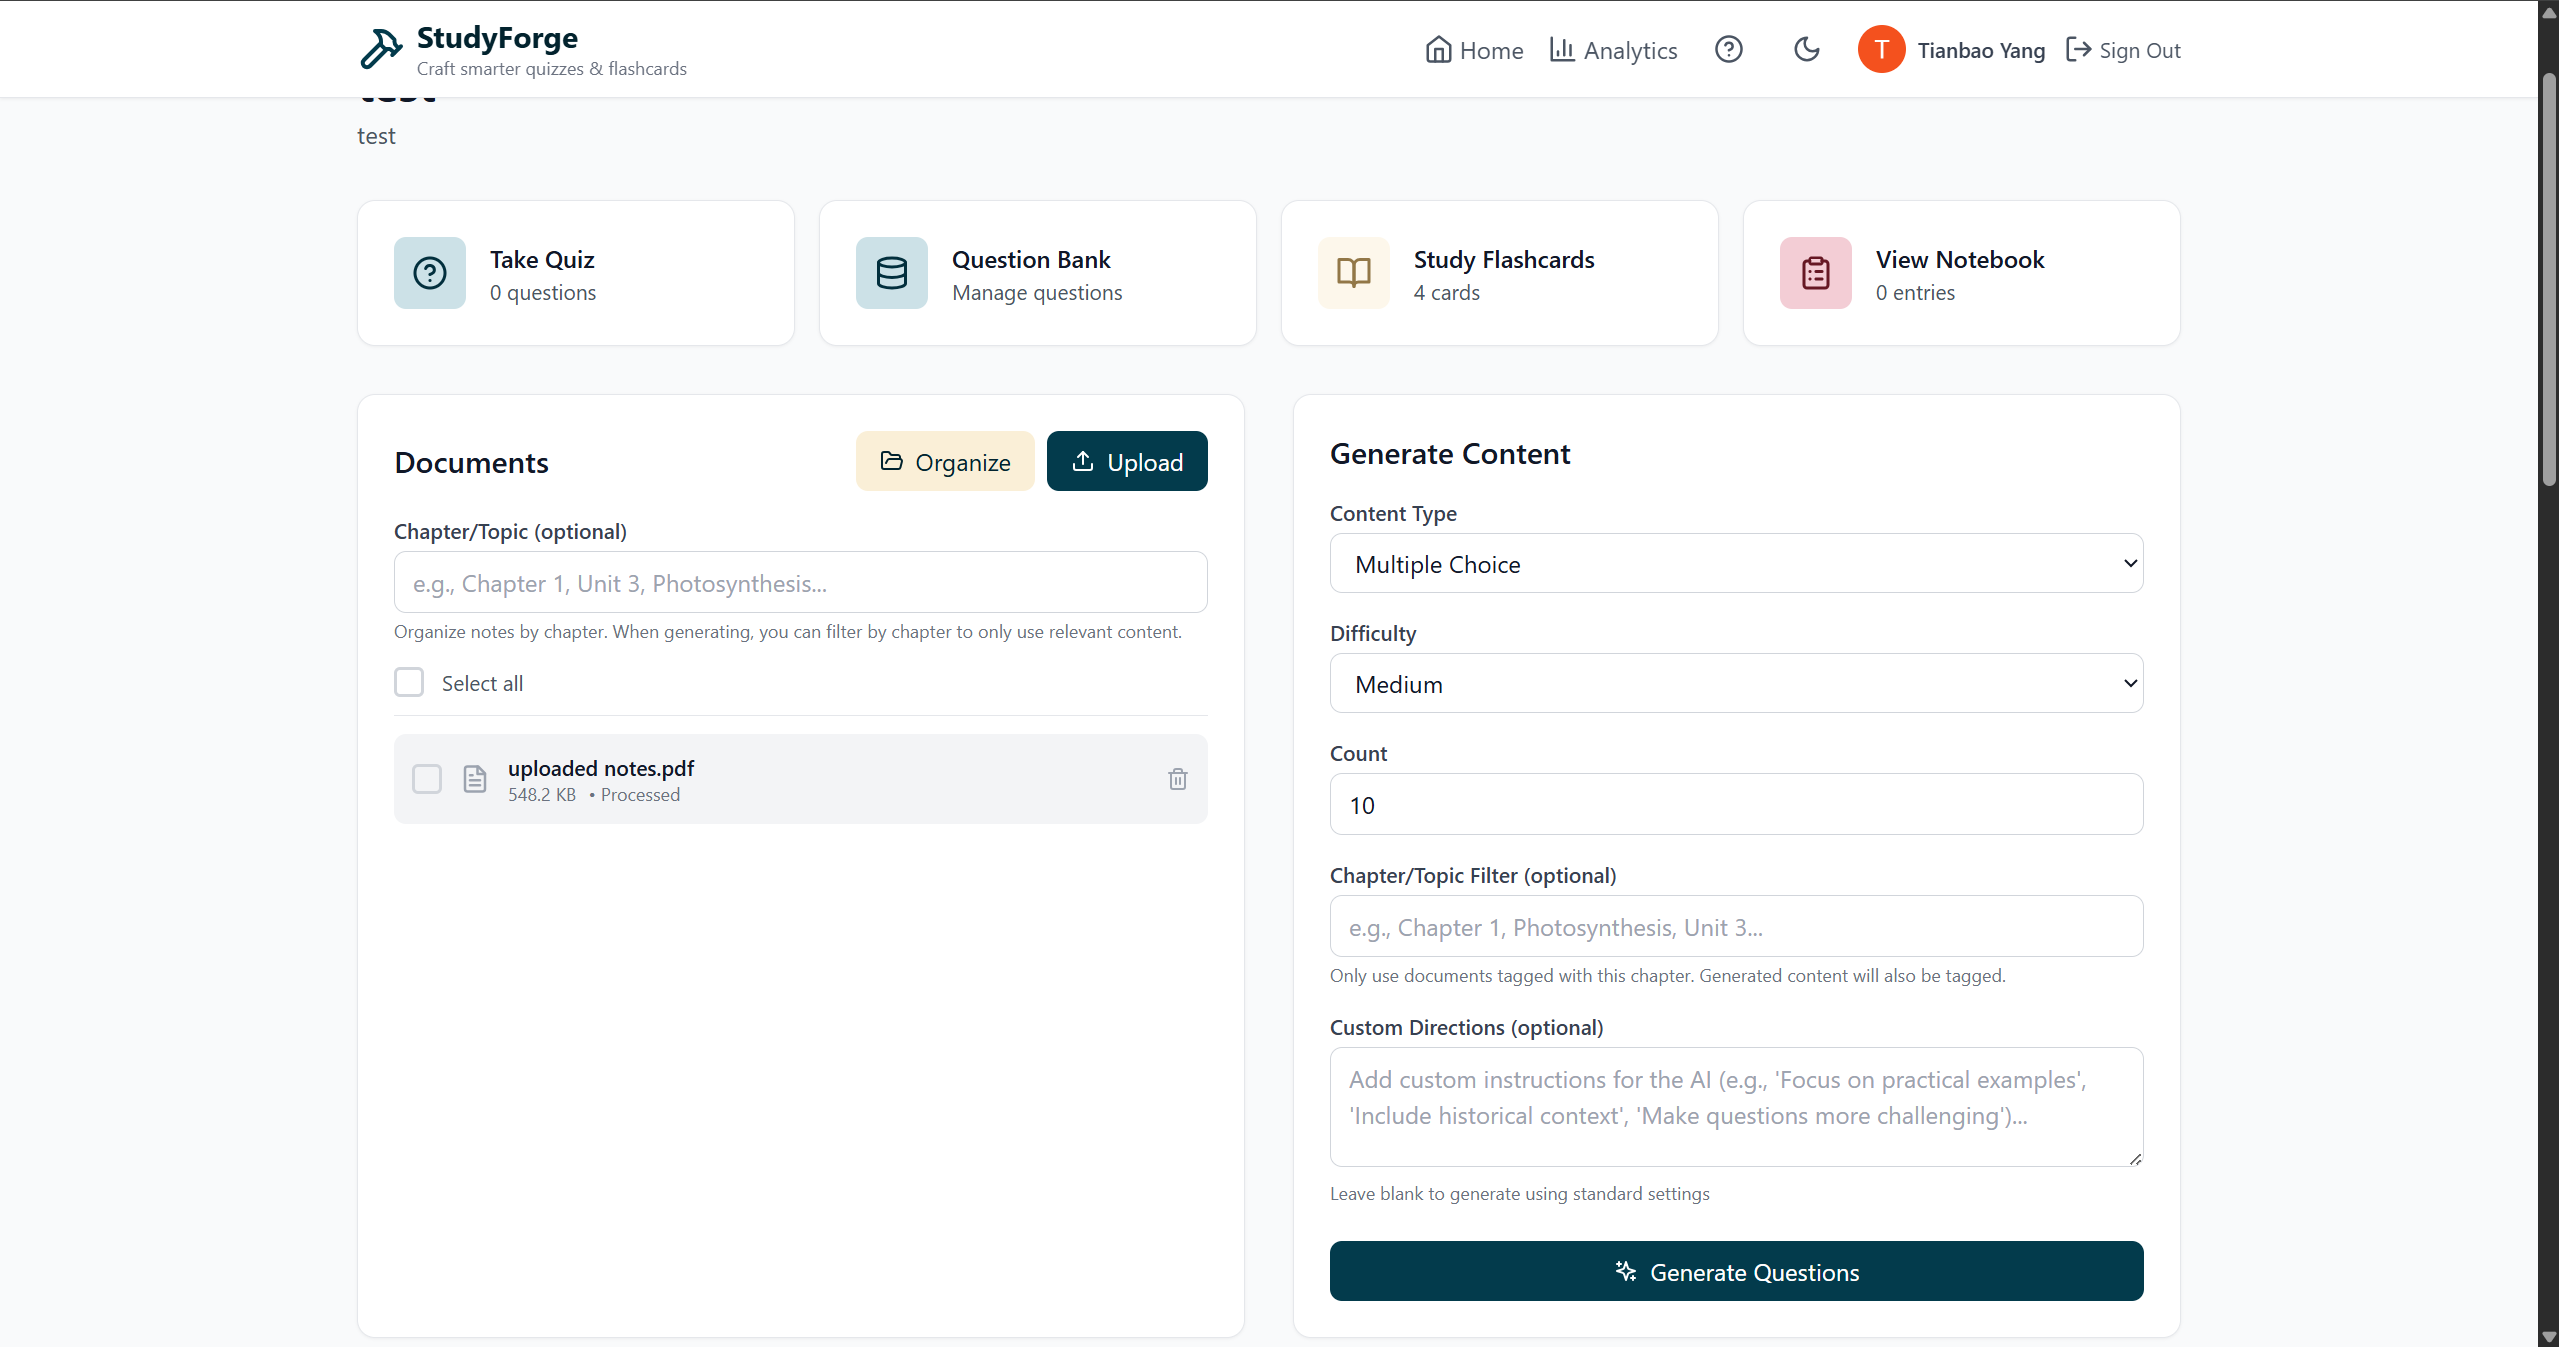2559x1347 pixels.
Task: Expand the Content Type dropdown
Action: click(x=1736, y=564)
